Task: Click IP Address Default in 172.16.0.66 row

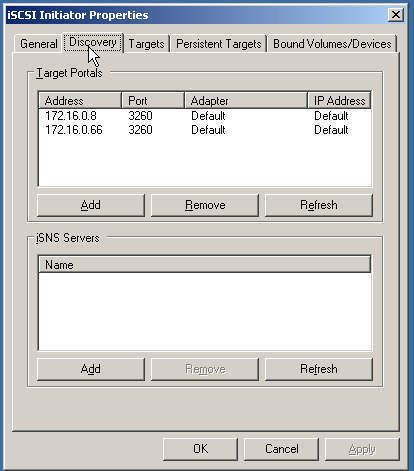Action: pyautogui.click(x=331, y=130)
